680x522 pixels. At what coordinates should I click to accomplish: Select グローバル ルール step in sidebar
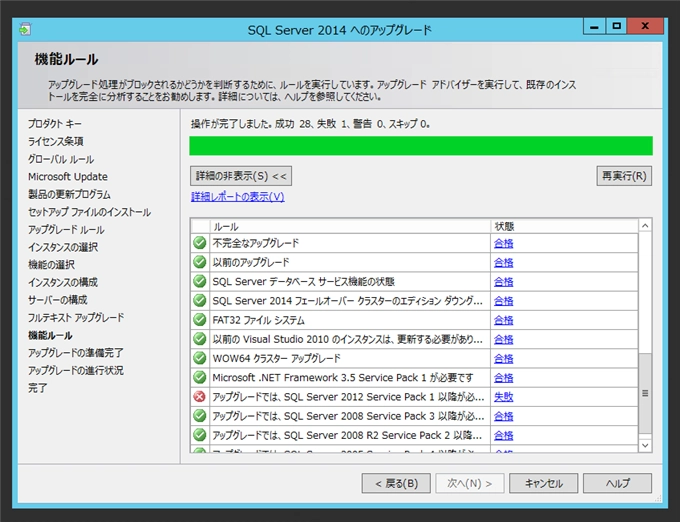point(61,159)
